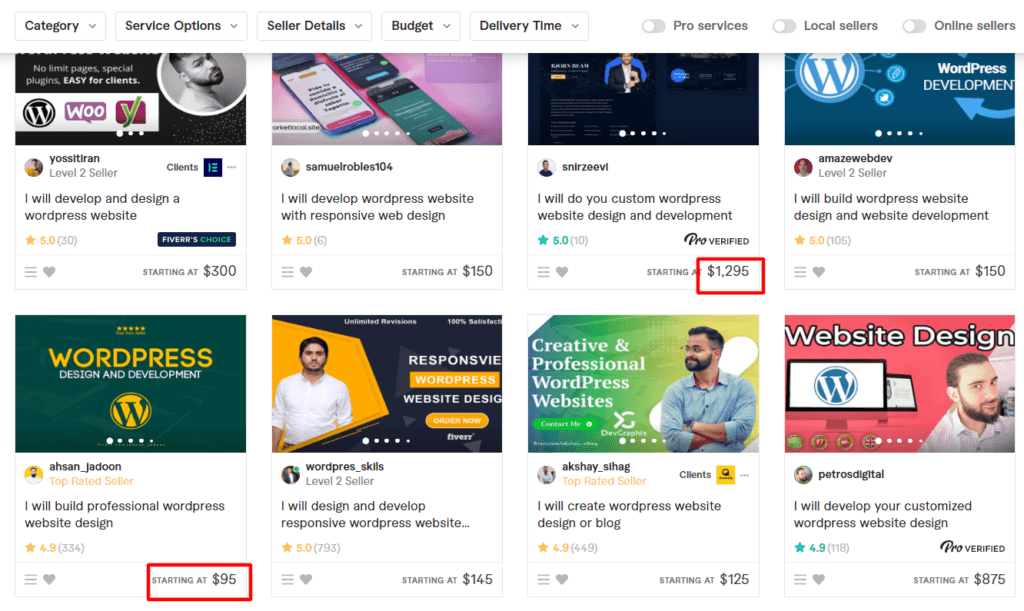1024x611 pixels.
Task: Expand the Service Options dropdown
Action: [181, 26]
